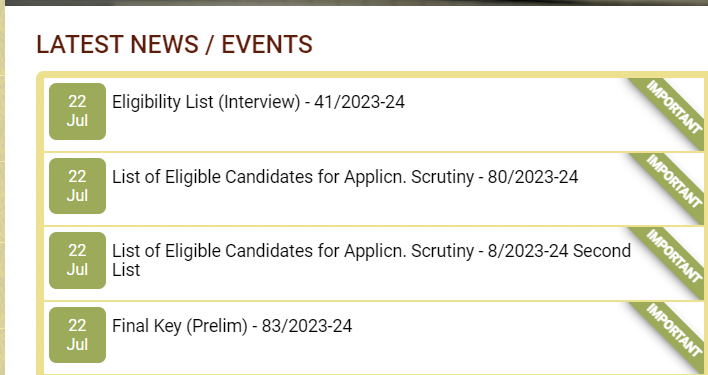Open Final Key (Prelim) - 83/2023-24
This screenshot has height=375, width=708.
tap(232, 326)
